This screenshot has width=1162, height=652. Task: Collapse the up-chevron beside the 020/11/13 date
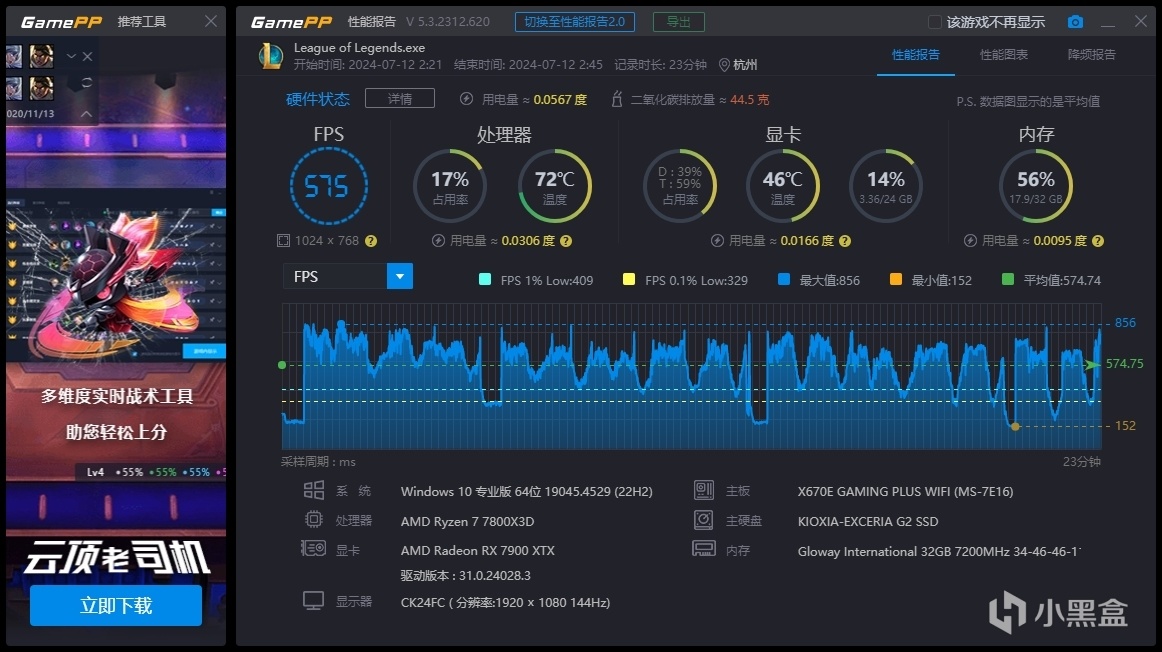[x=86, y=113]
